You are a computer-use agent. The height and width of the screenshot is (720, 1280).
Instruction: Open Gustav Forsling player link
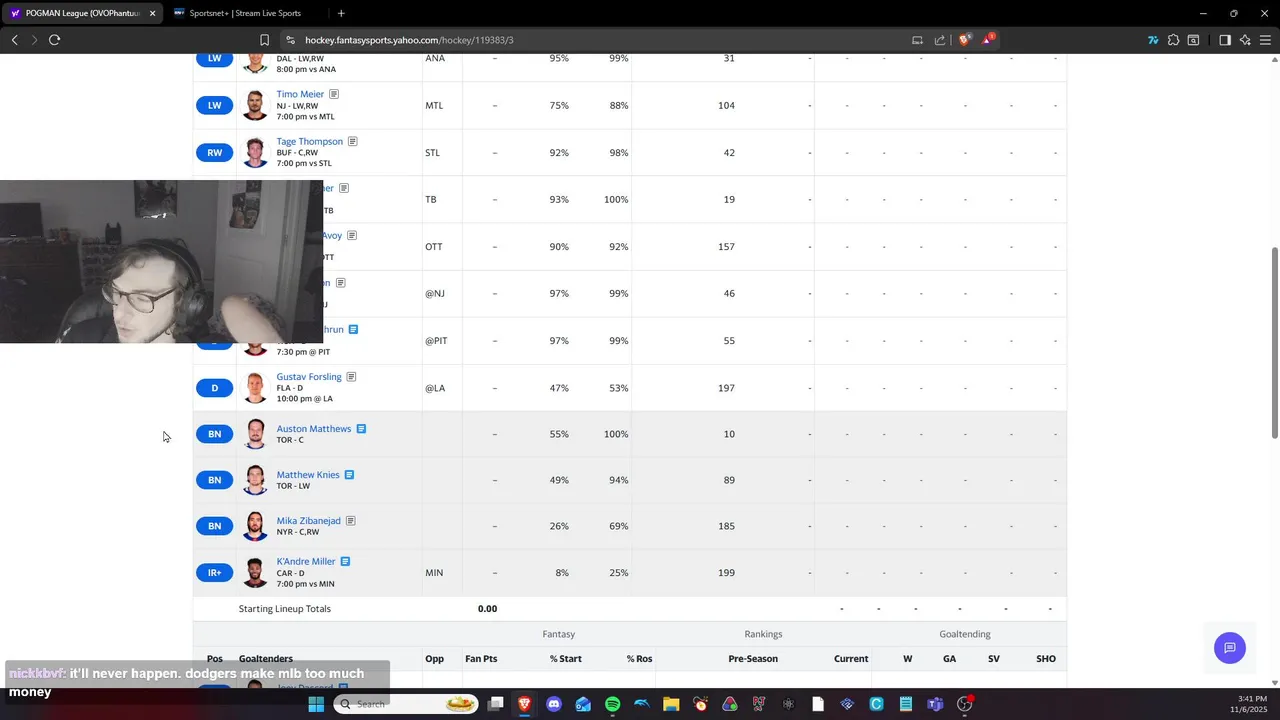(309, 377)
